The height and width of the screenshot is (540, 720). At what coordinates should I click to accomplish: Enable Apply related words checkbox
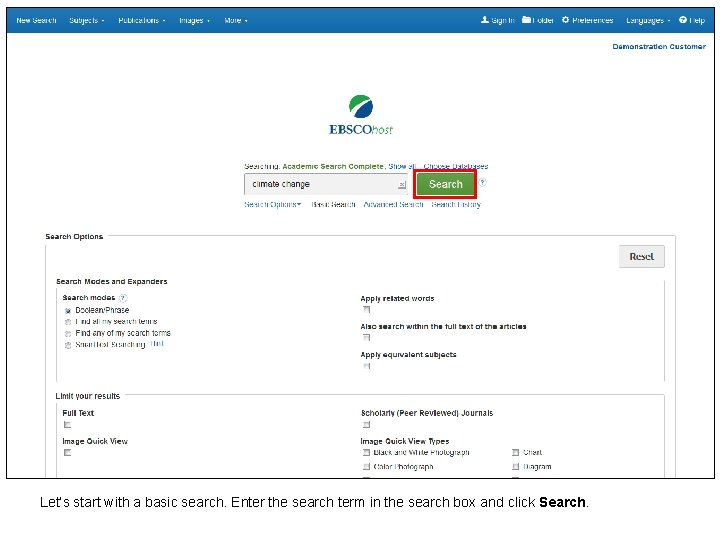click(x=366, y=309)
